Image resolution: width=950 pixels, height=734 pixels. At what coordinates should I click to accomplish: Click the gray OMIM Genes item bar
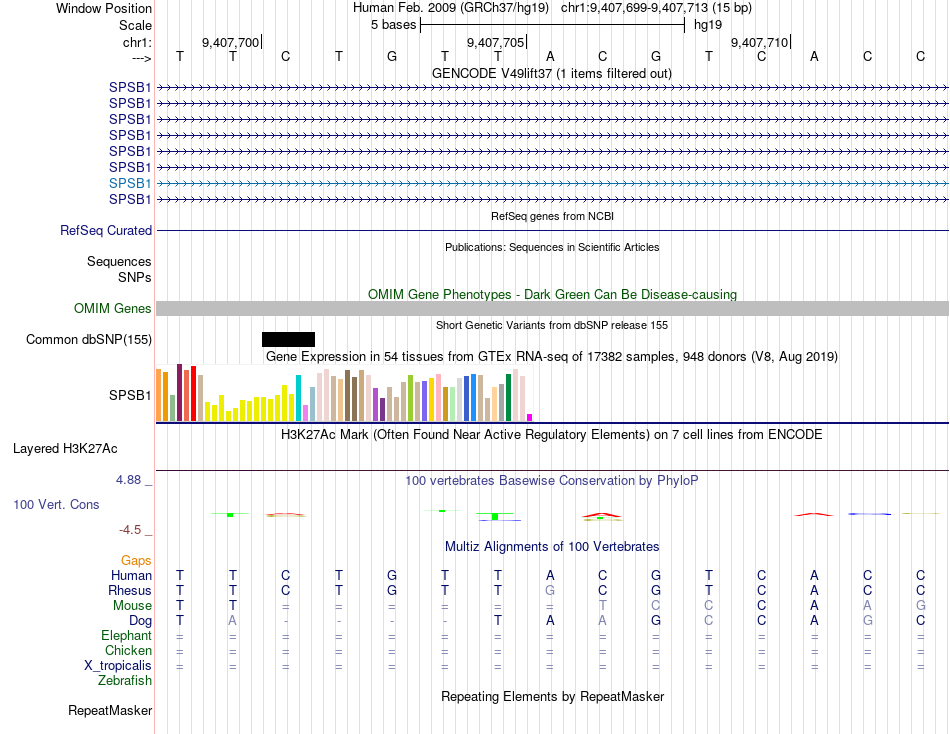pos(552,309)
